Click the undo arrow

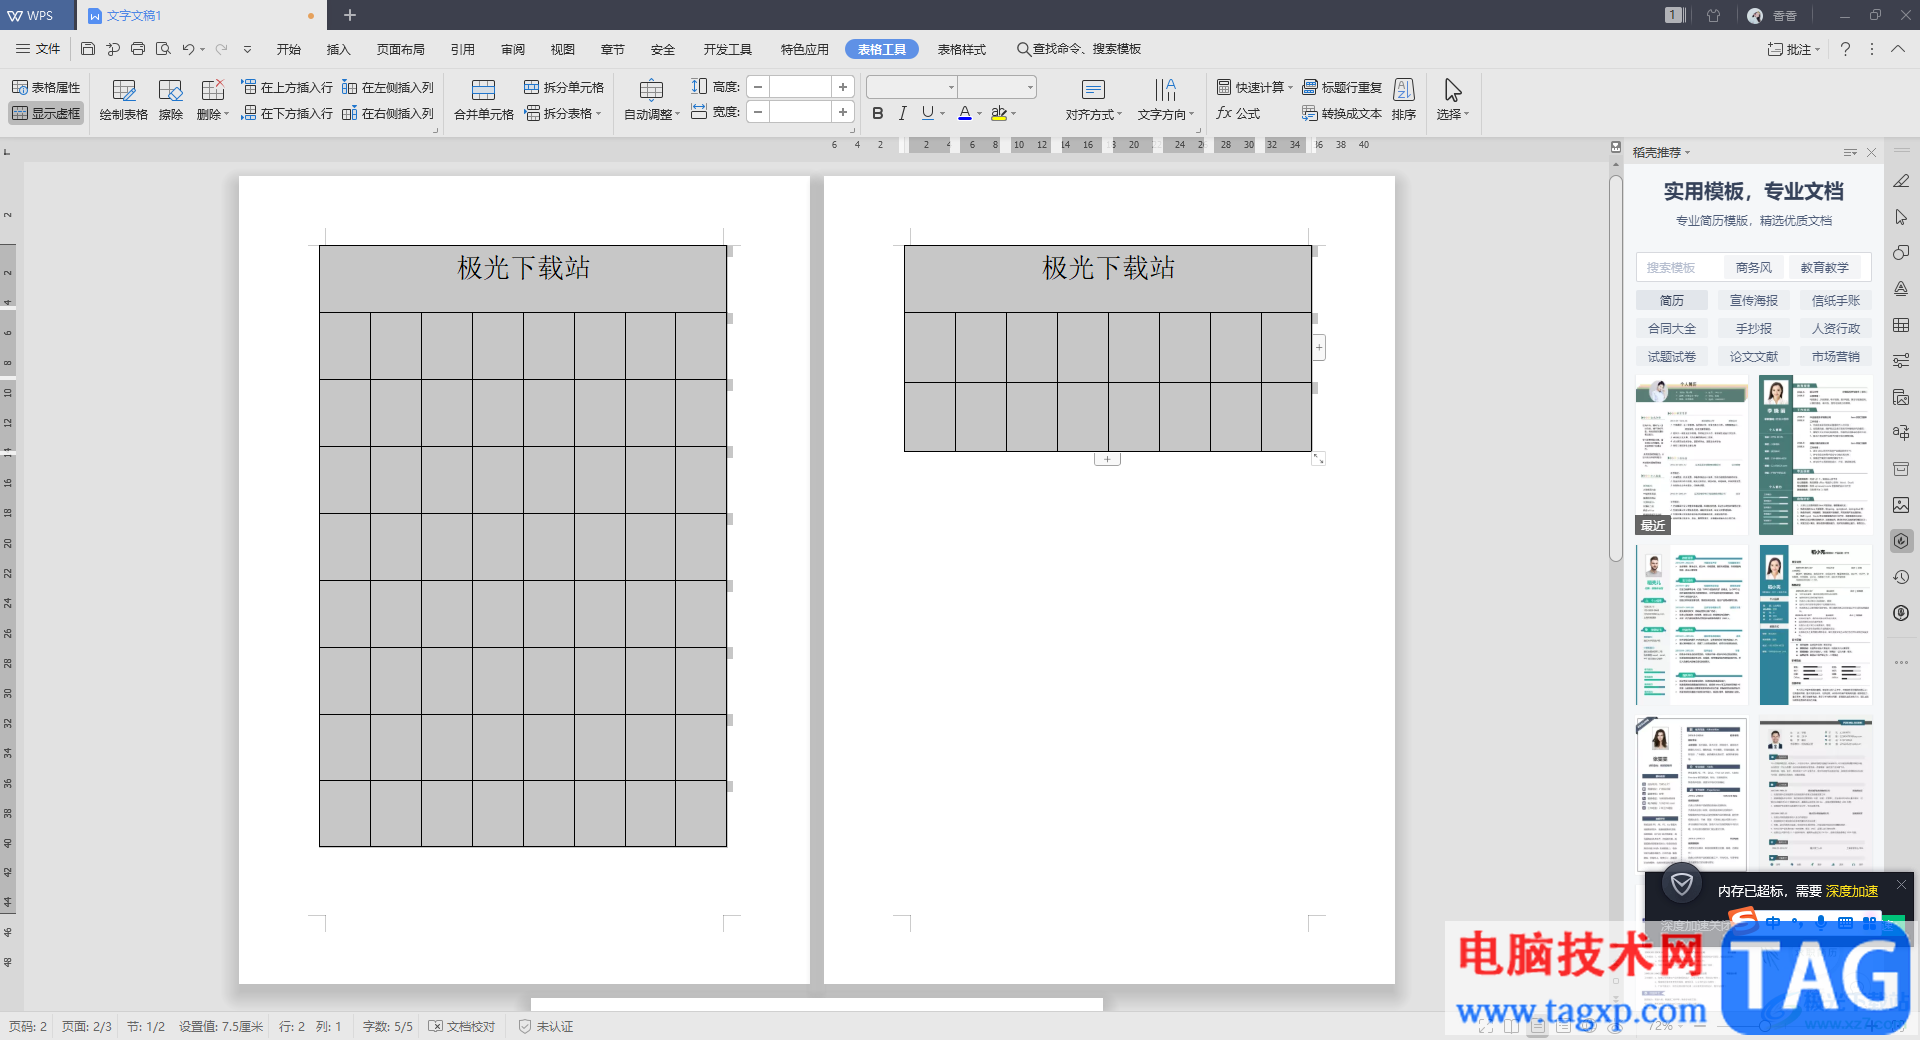188,49
